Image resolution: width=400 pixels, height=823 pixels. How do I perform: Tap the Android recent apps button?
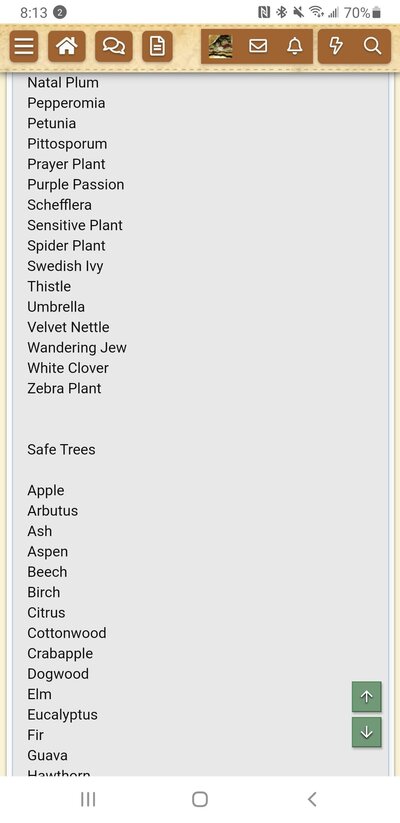click(x=88, y=799)
